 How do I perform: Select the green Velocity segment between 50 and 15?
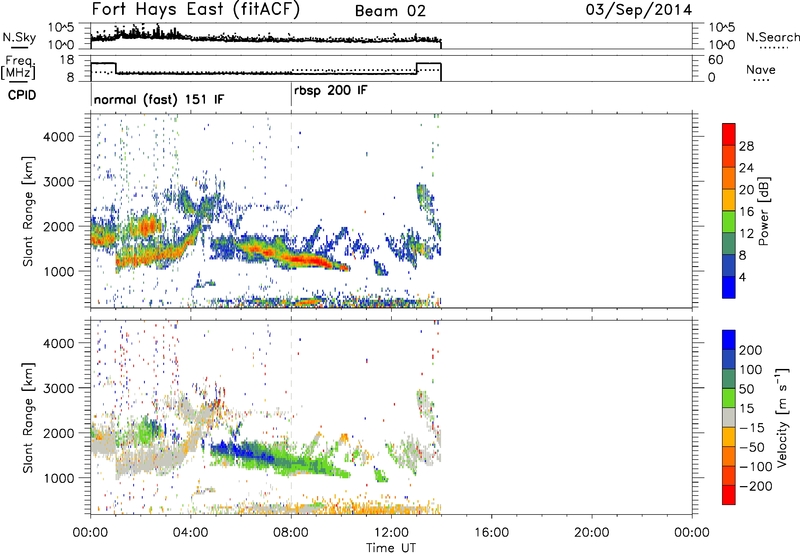(x=729, y=398)
